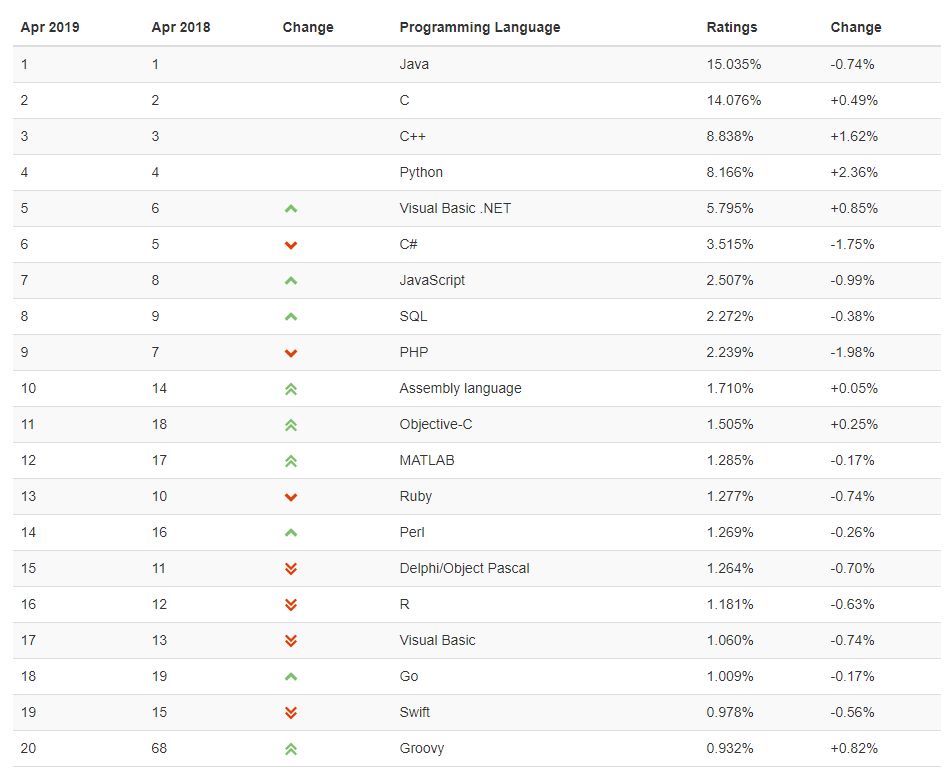Open the Python language entry
The width and height of the screenshot is (952, 773).
click(421, 172)
